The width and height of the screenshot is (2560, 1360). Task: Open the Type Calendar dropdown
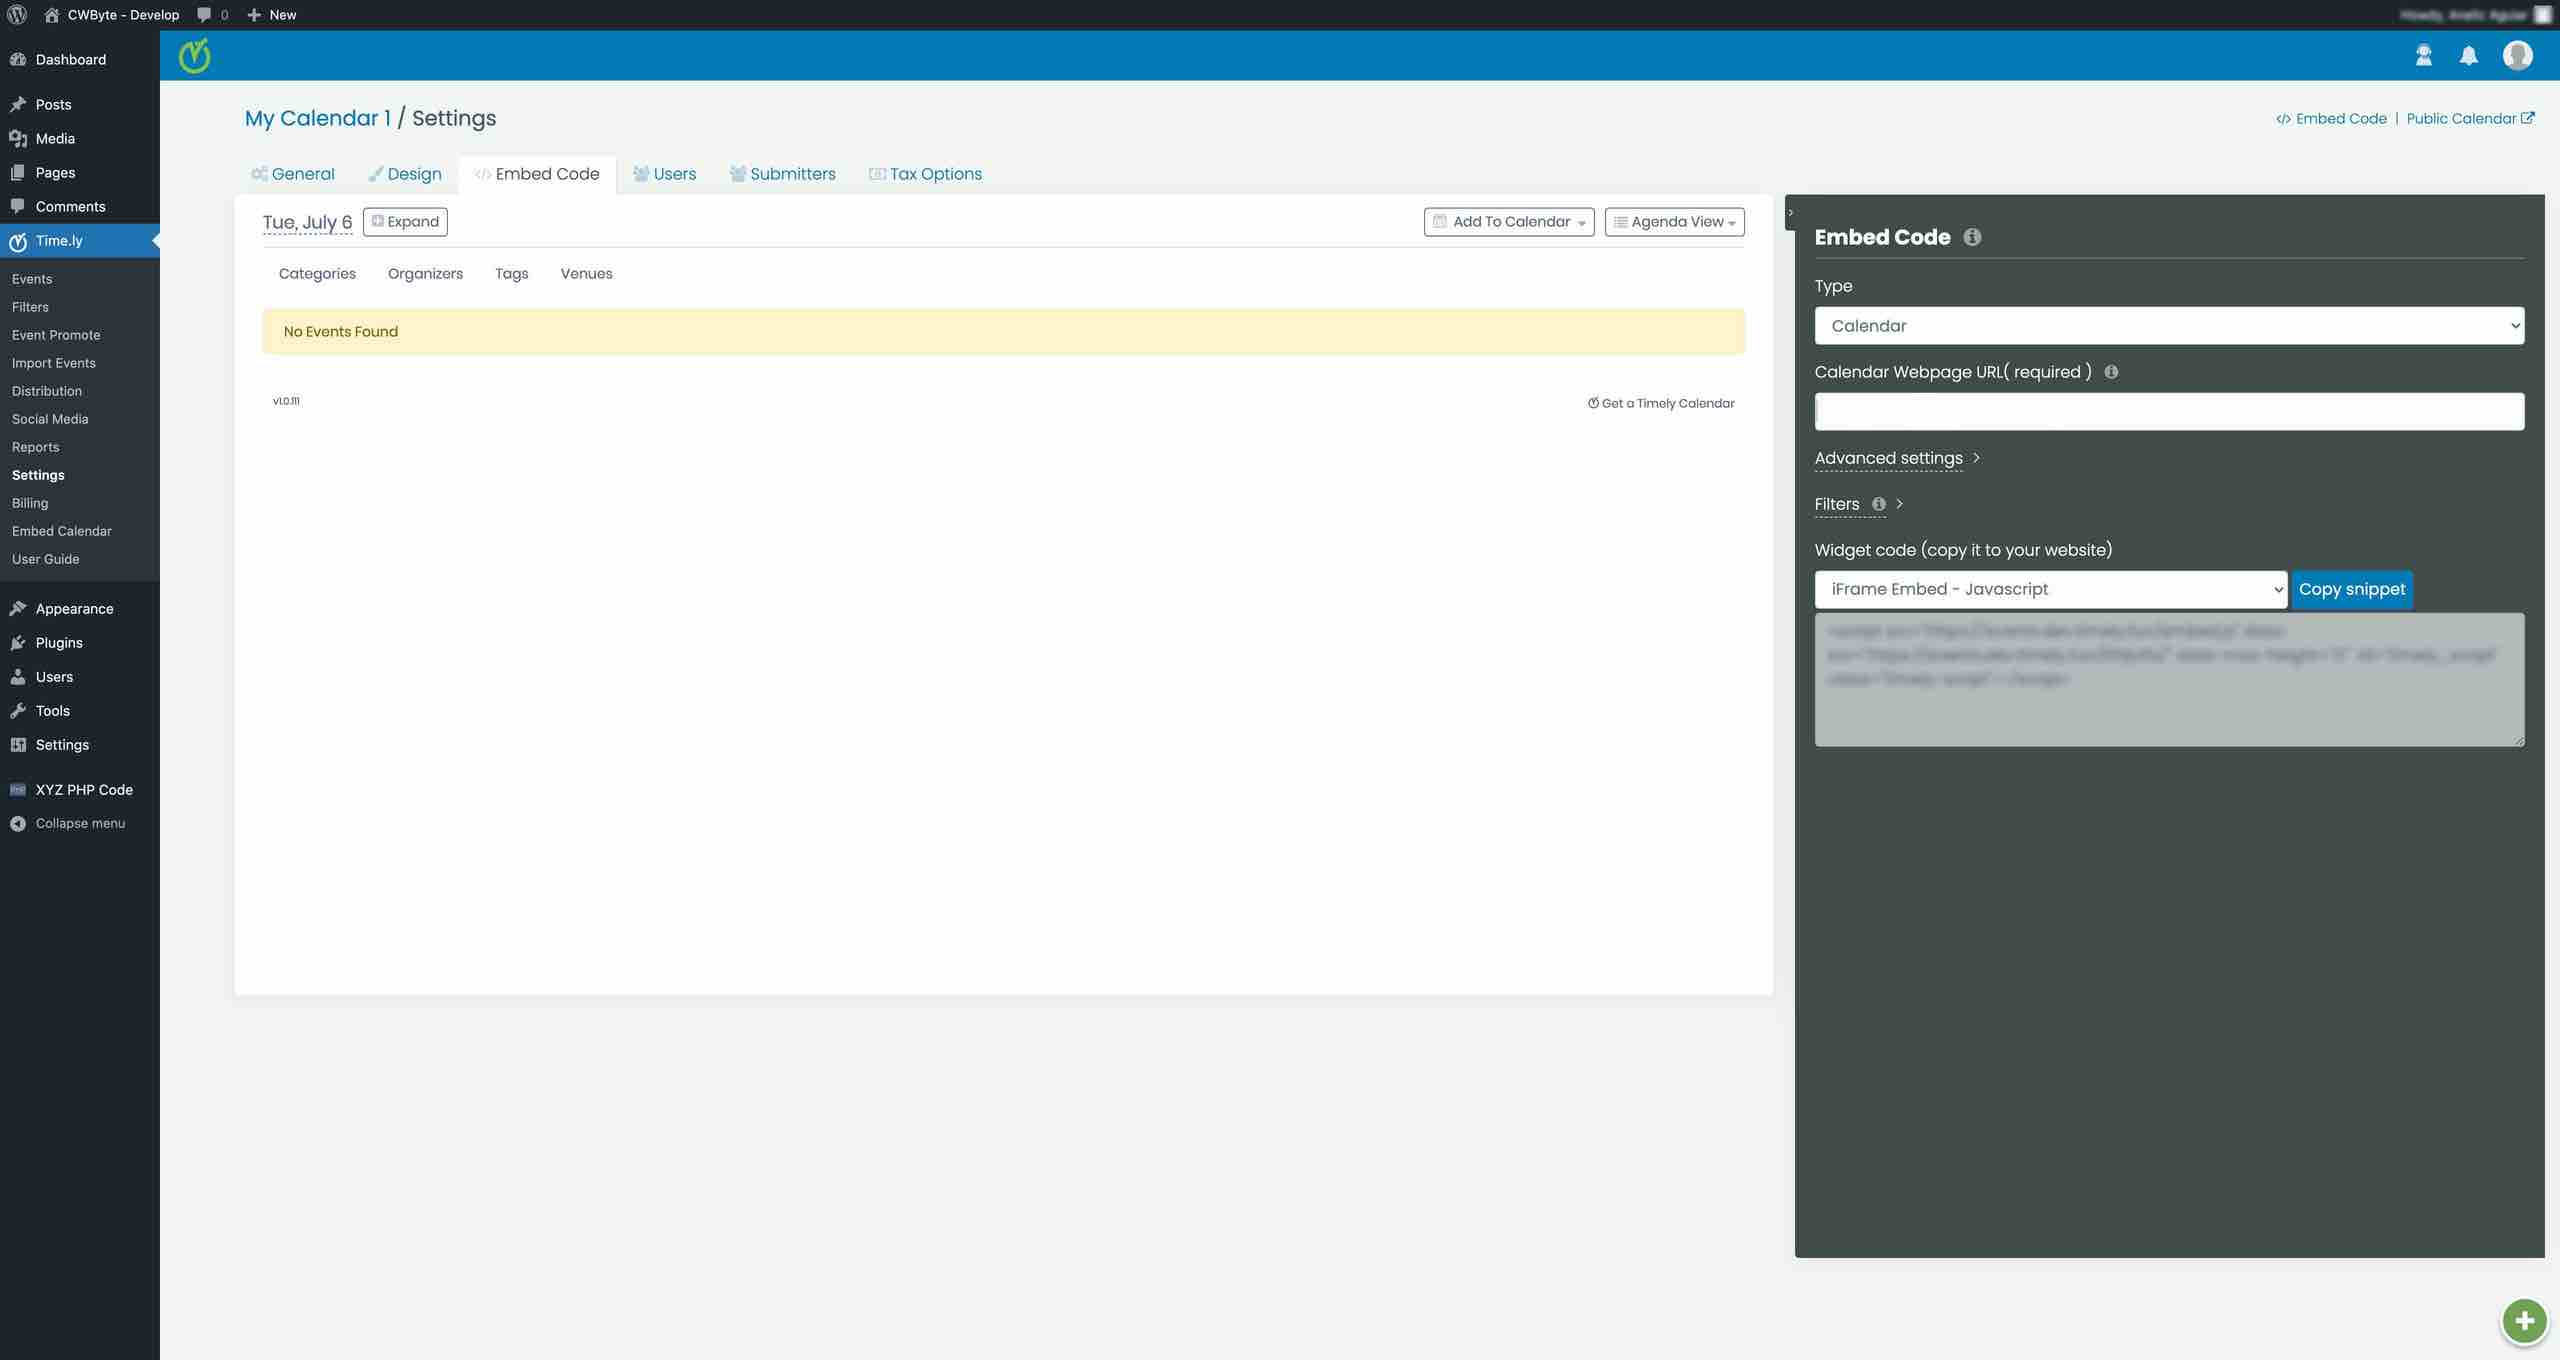click(x=2169, y=326)
